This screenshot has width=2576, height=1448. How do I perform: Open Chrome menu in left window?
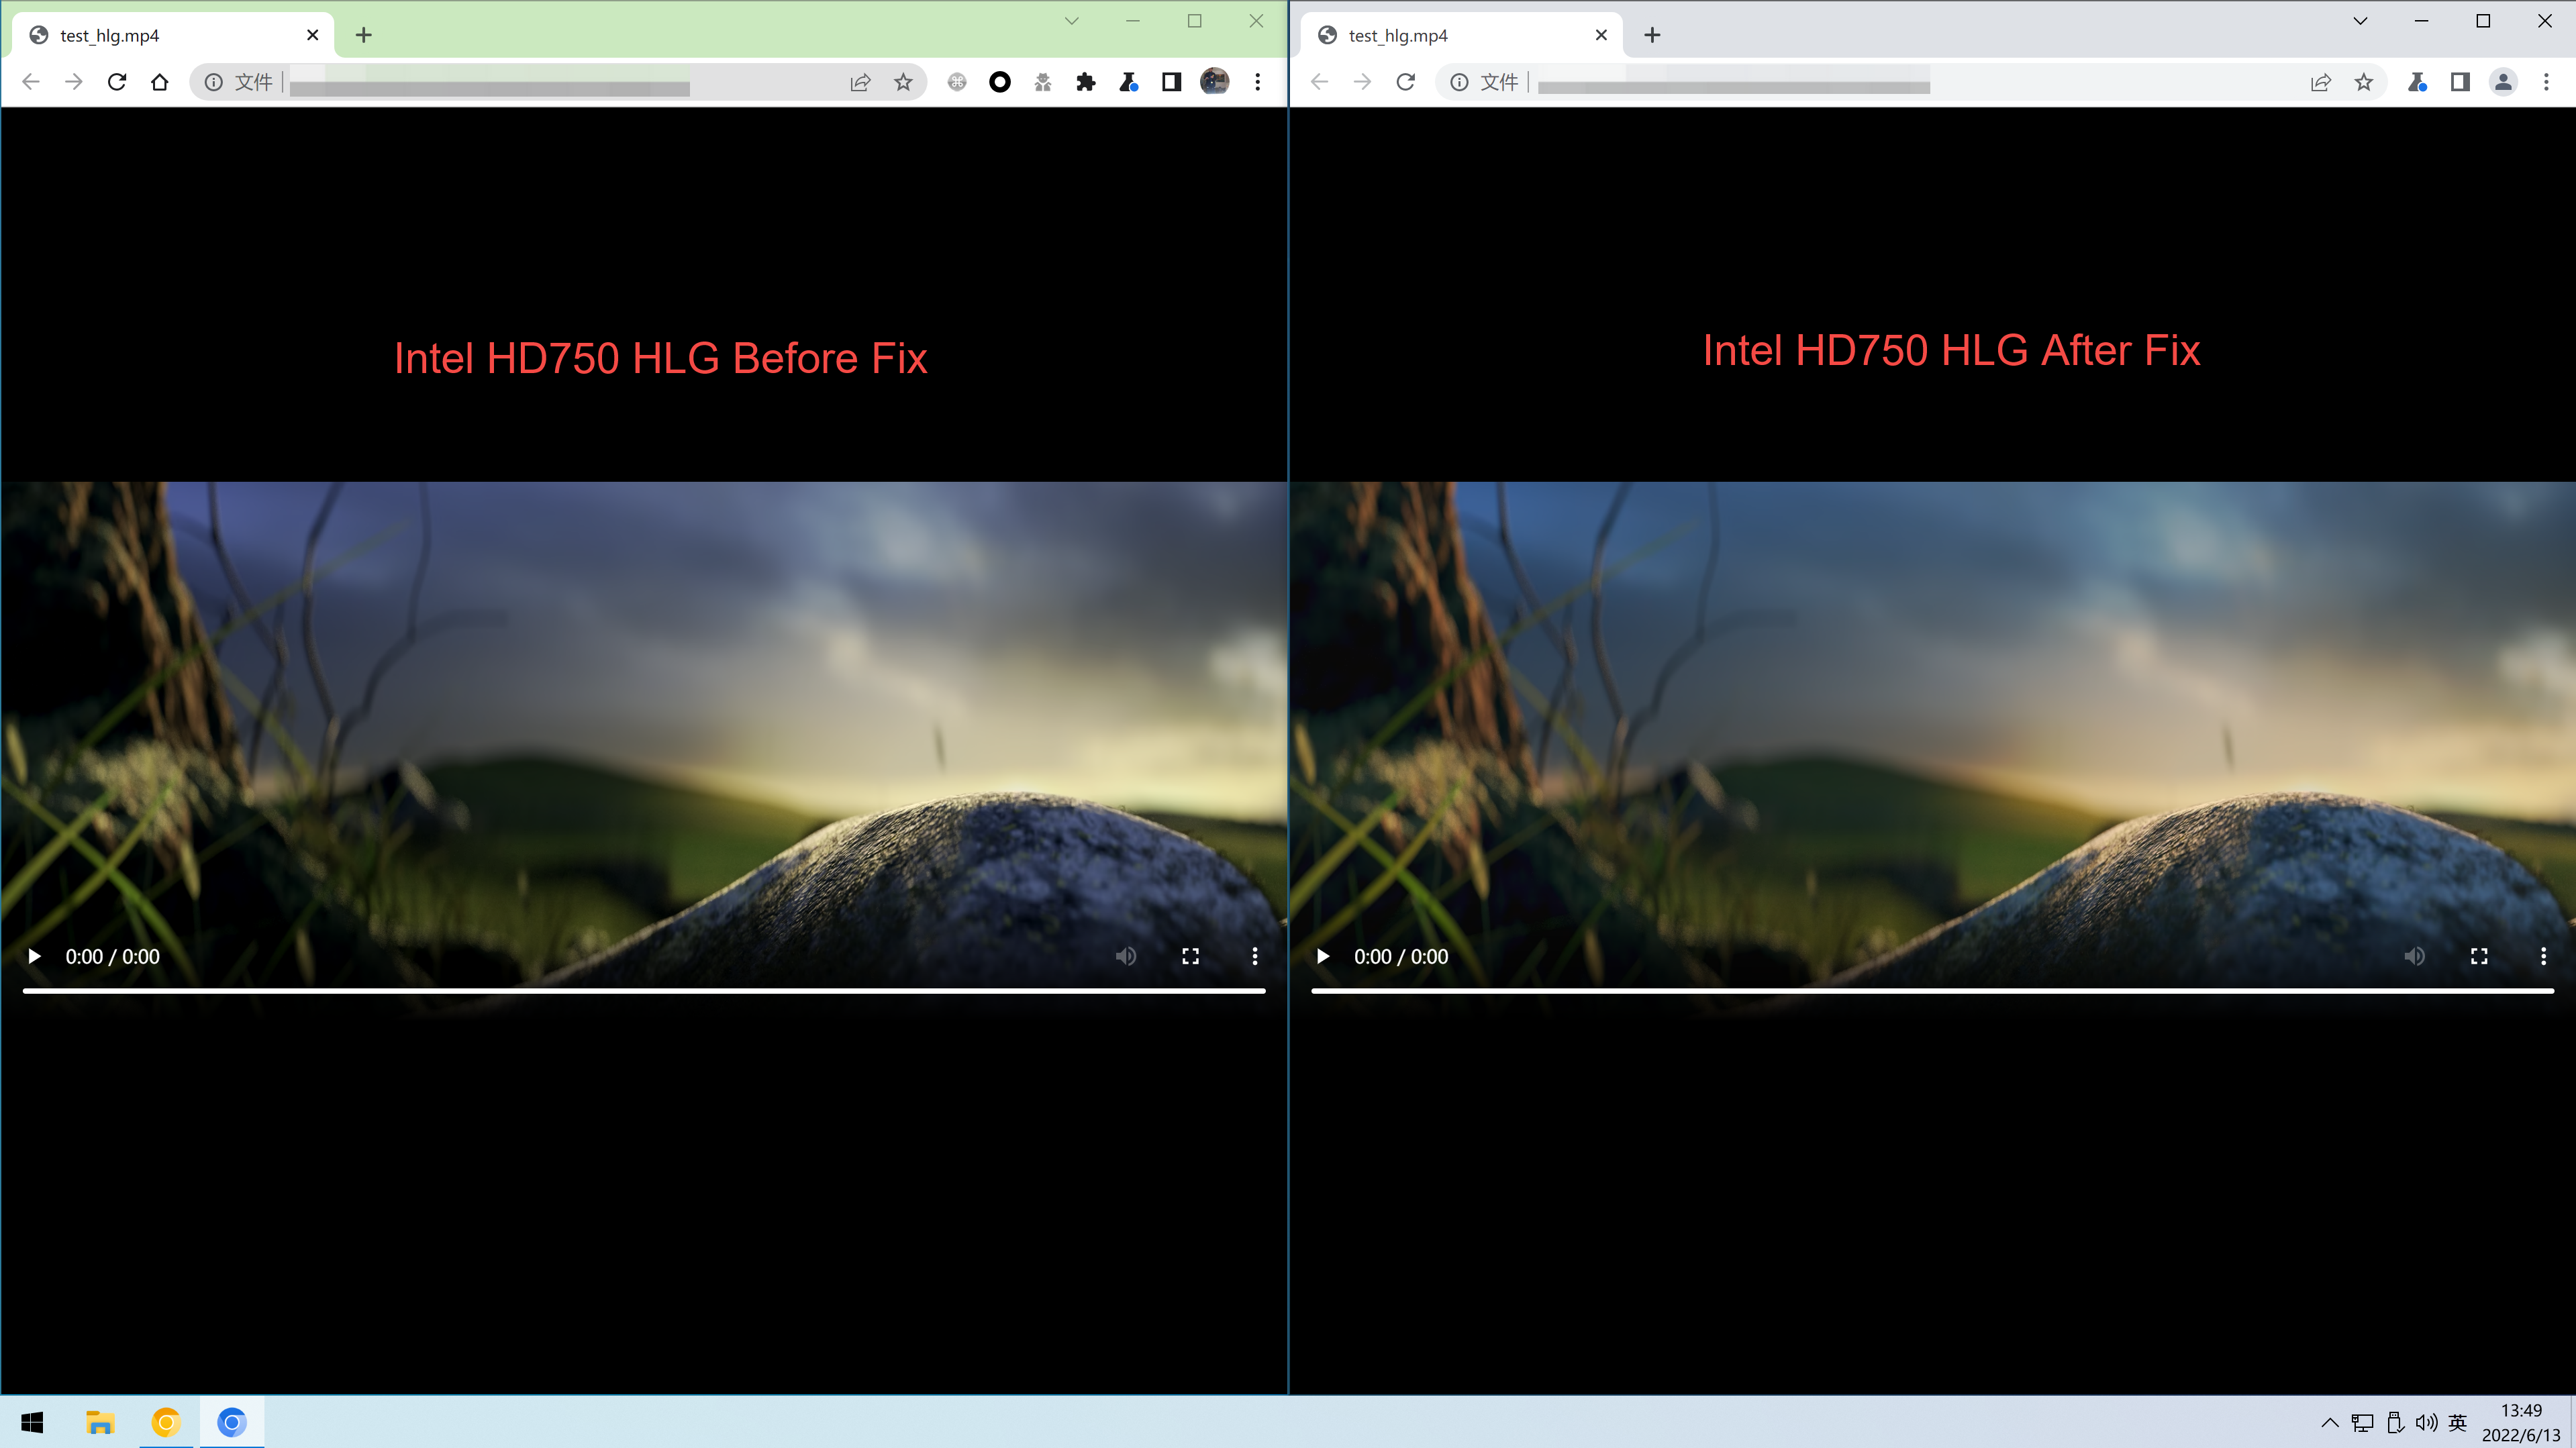(1258, 82)
